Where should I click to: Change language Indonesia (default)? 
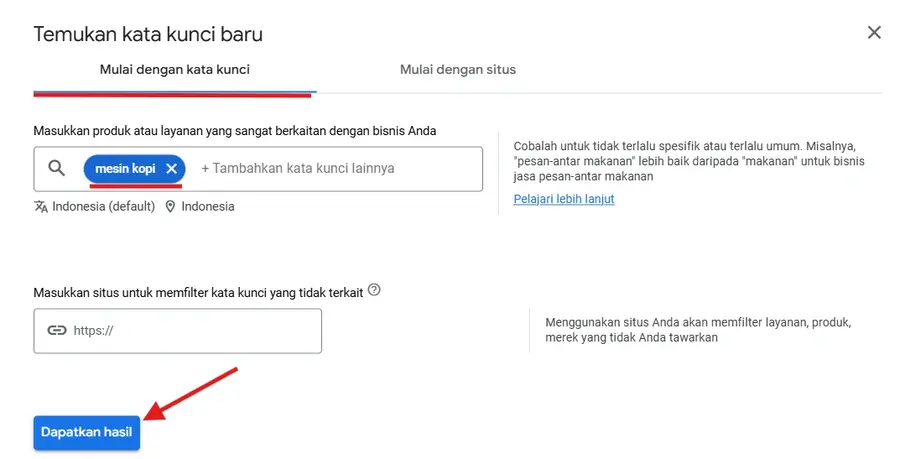[103, 207]
